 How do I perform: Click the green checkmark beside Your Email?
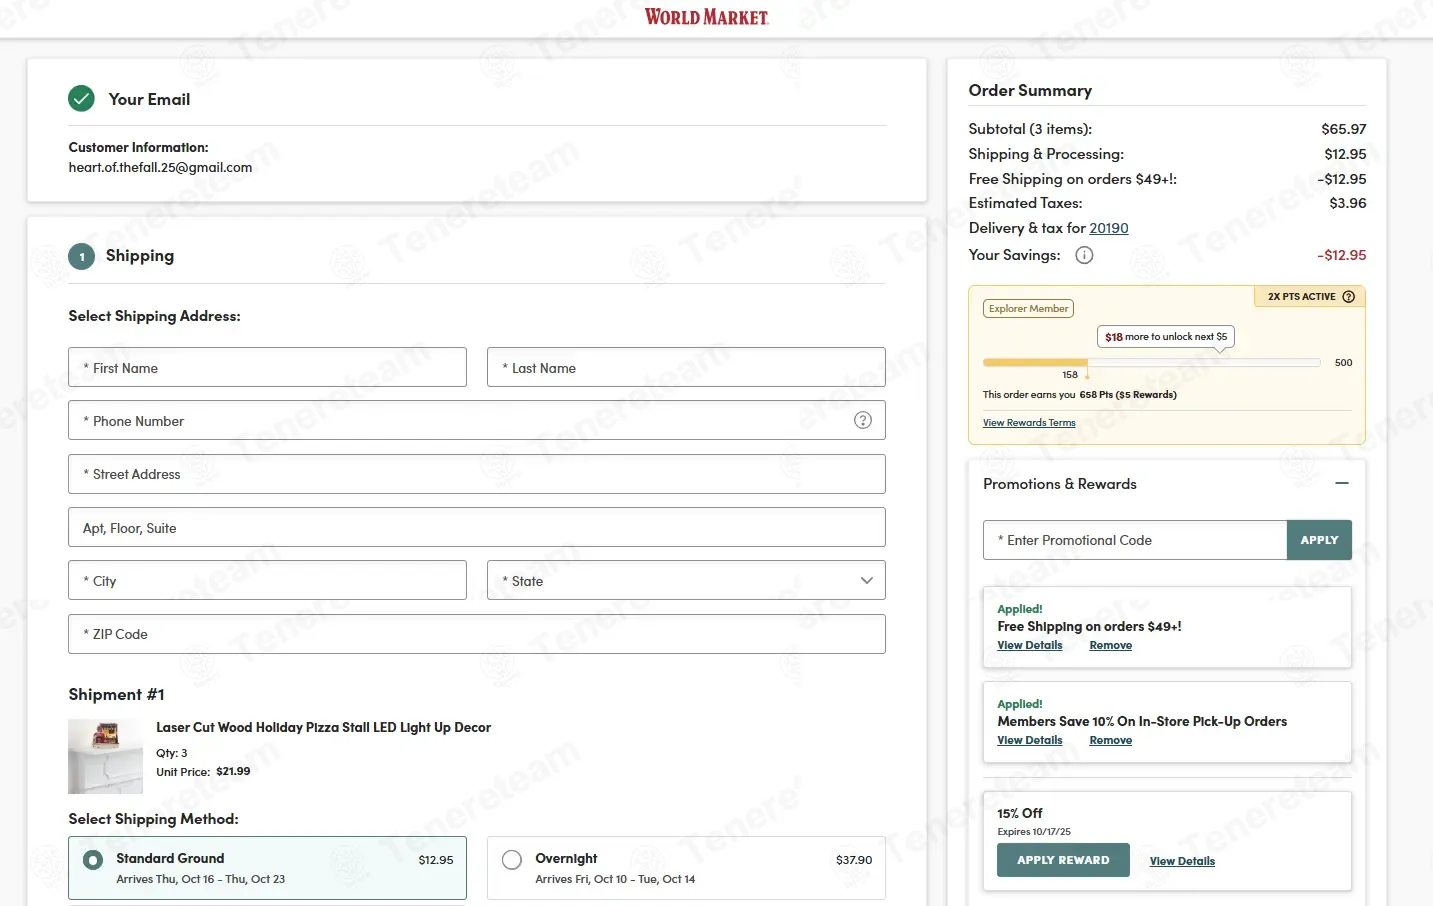pyautogui.click(x=81, y=98)
